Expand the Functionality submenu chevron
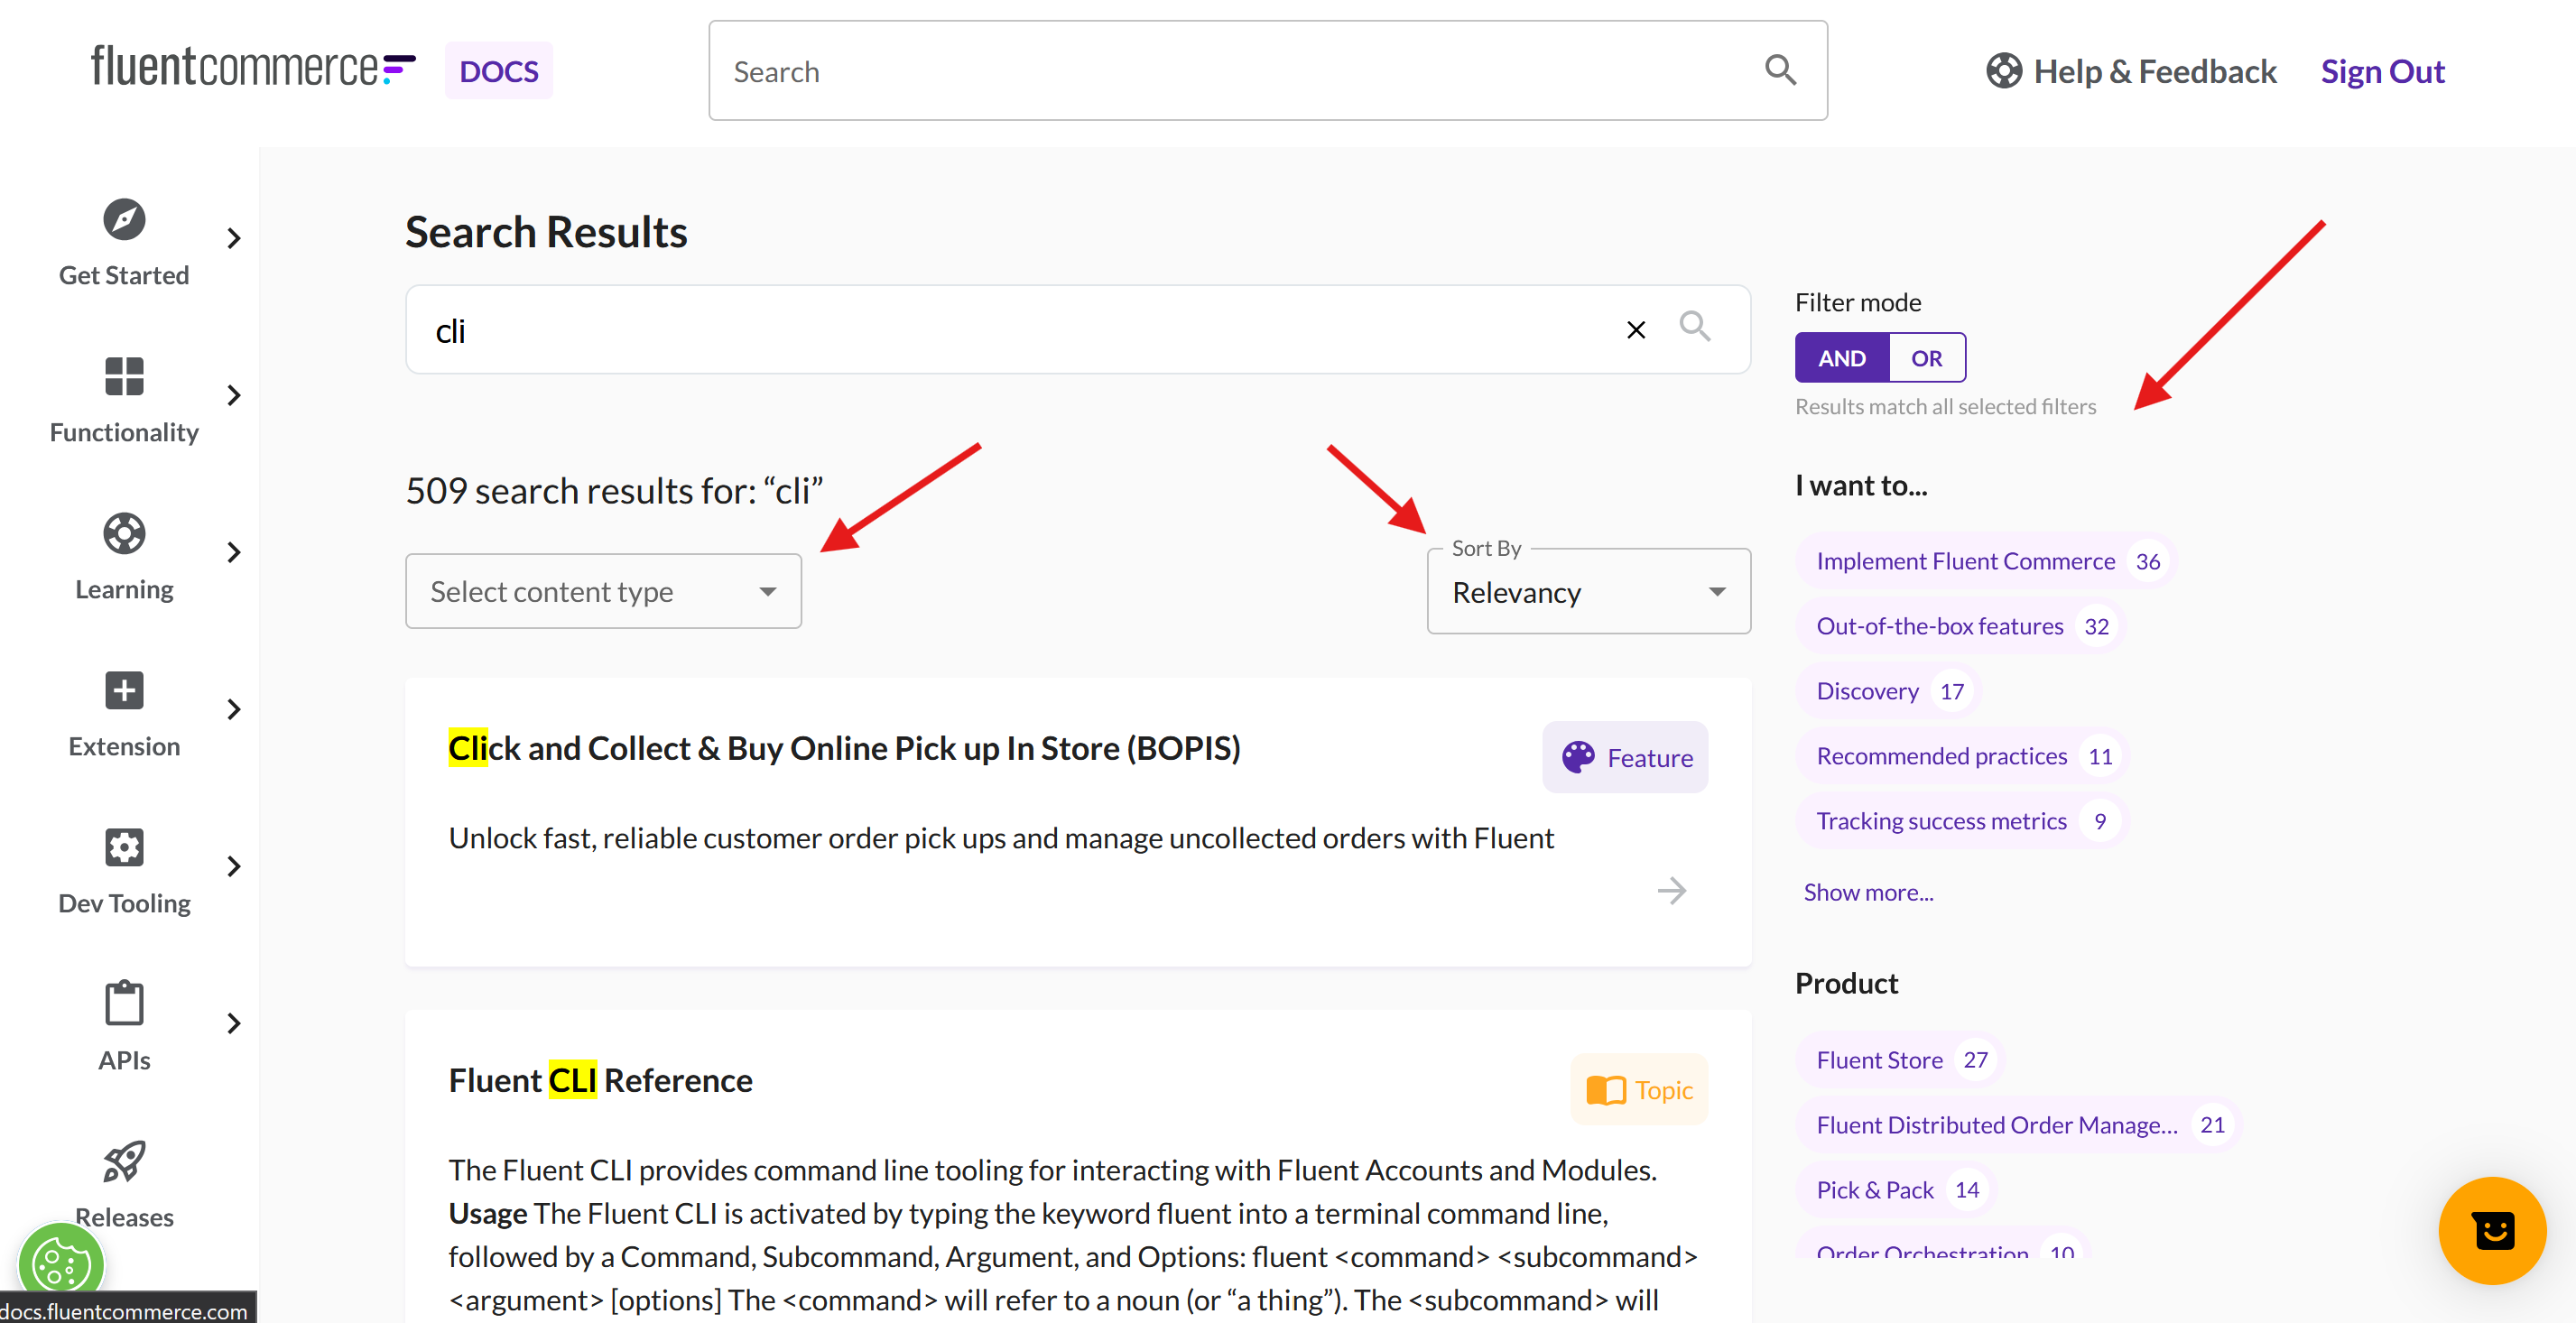Viewport: 2576px width, 1323px height. pyautogui.click(x=233, y=395)
